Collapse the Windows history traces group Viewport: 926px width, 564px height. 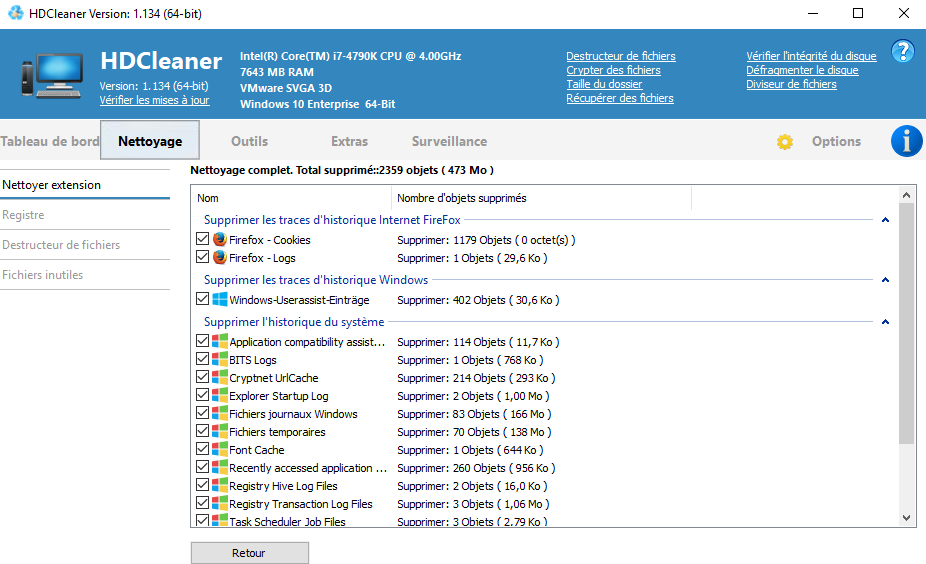point(885,280)
